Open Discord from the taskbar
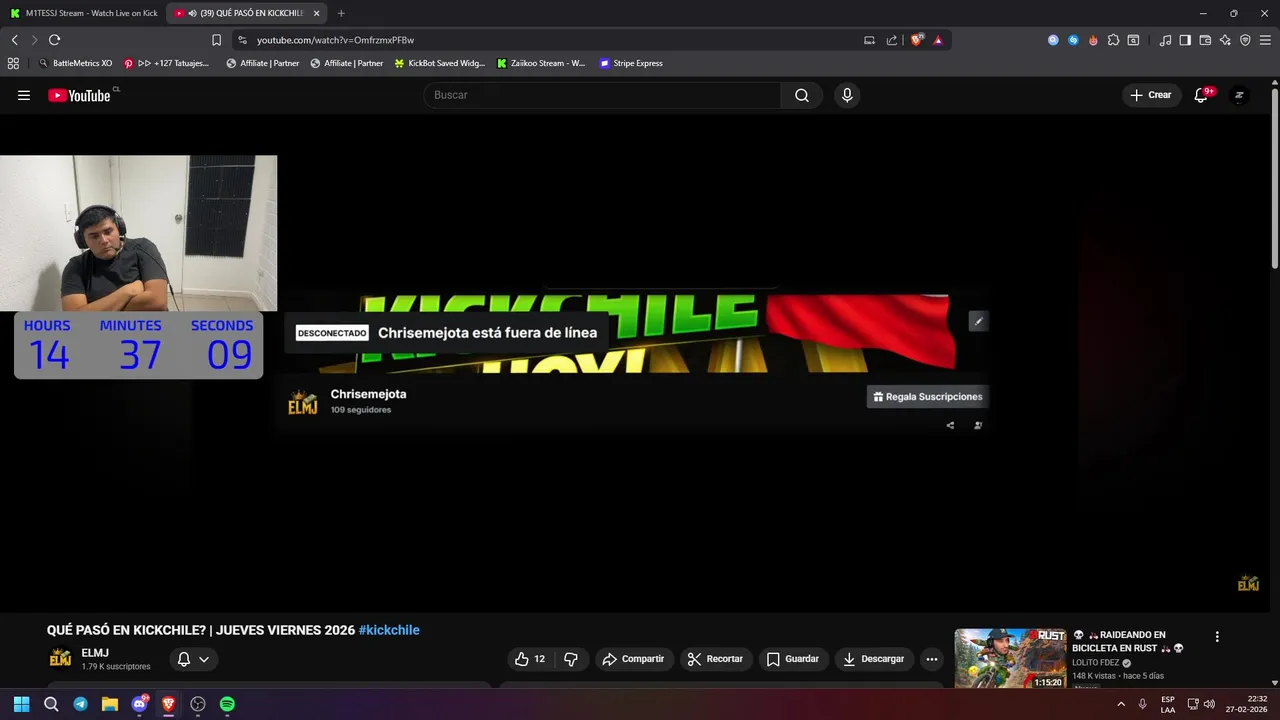Viewport: 1280px width, 720px height. 139,704
